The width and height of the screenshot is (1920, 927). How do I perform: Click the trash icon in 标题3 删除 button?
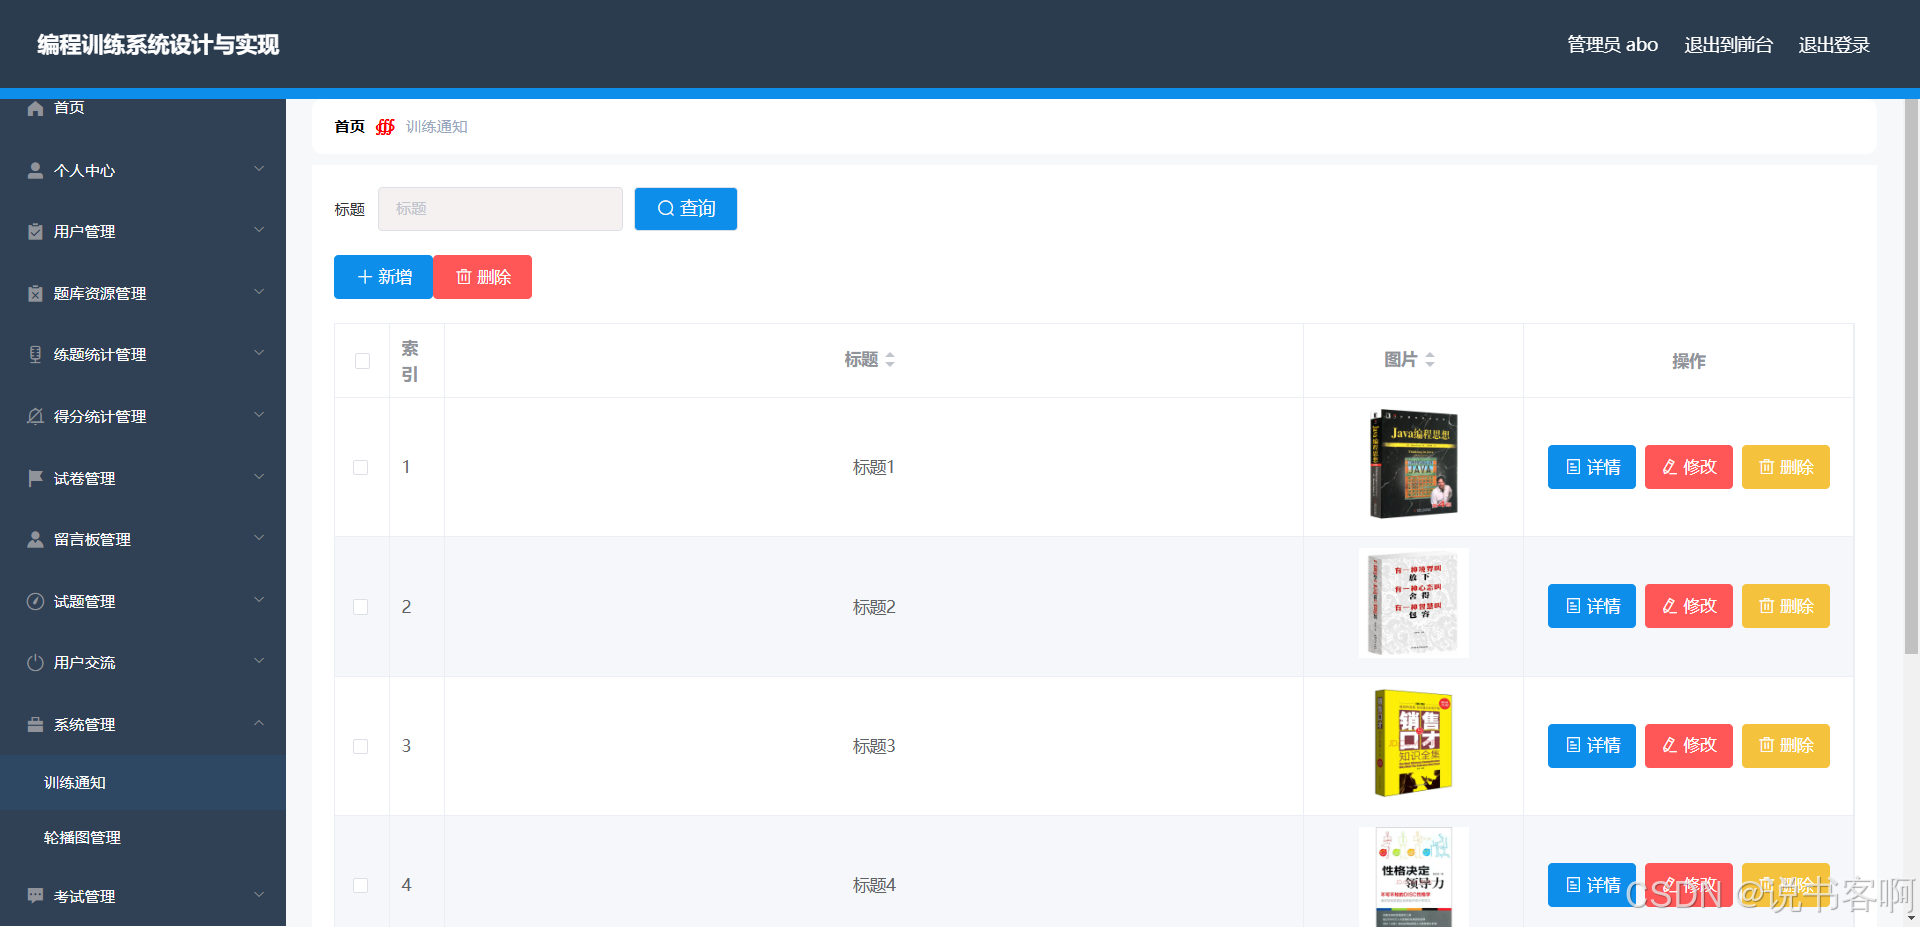click(1767, 745)
